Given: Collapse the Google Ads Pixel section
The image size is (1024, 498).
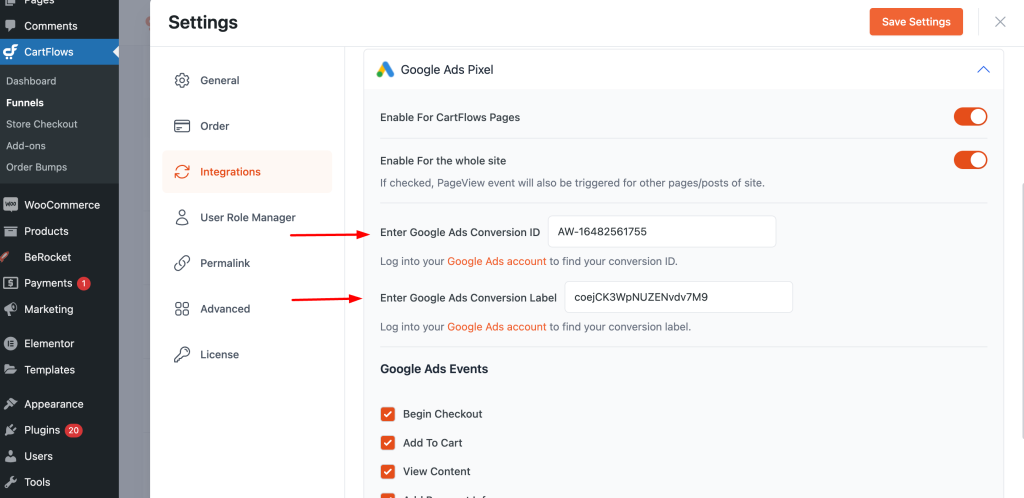Looking at the screenshot, I should point(982,70).
